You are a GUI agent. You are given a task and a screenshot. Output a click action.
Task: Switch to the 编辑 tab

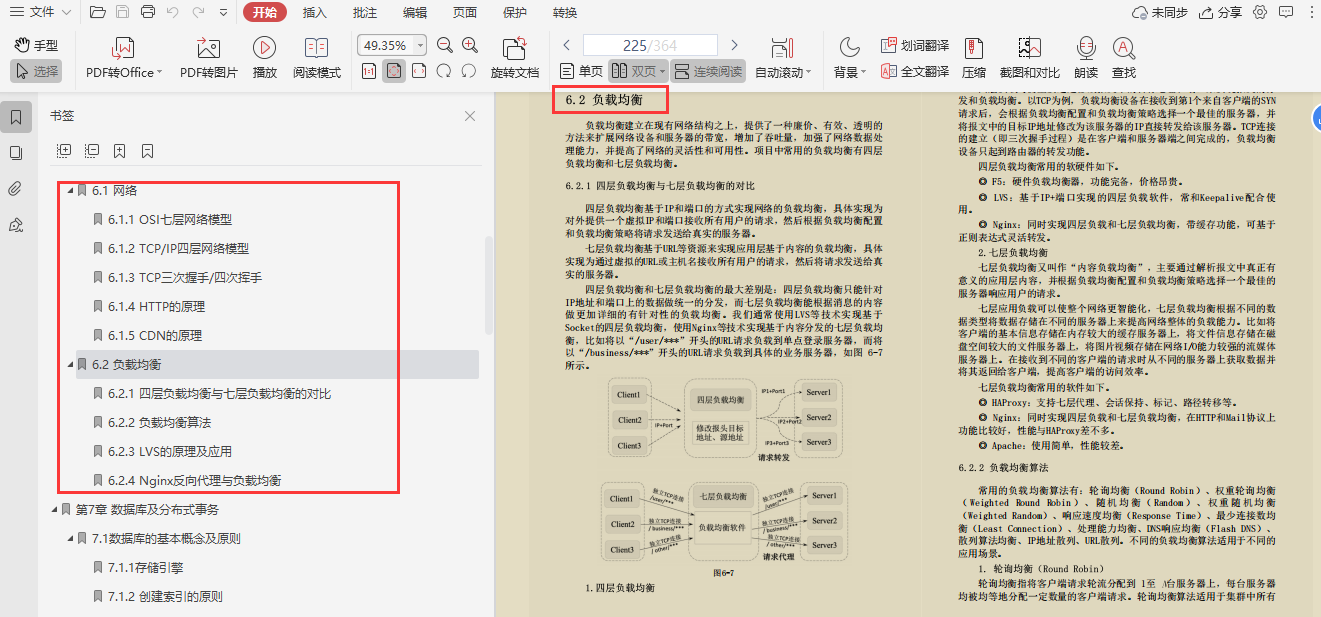tap(415, 13)
